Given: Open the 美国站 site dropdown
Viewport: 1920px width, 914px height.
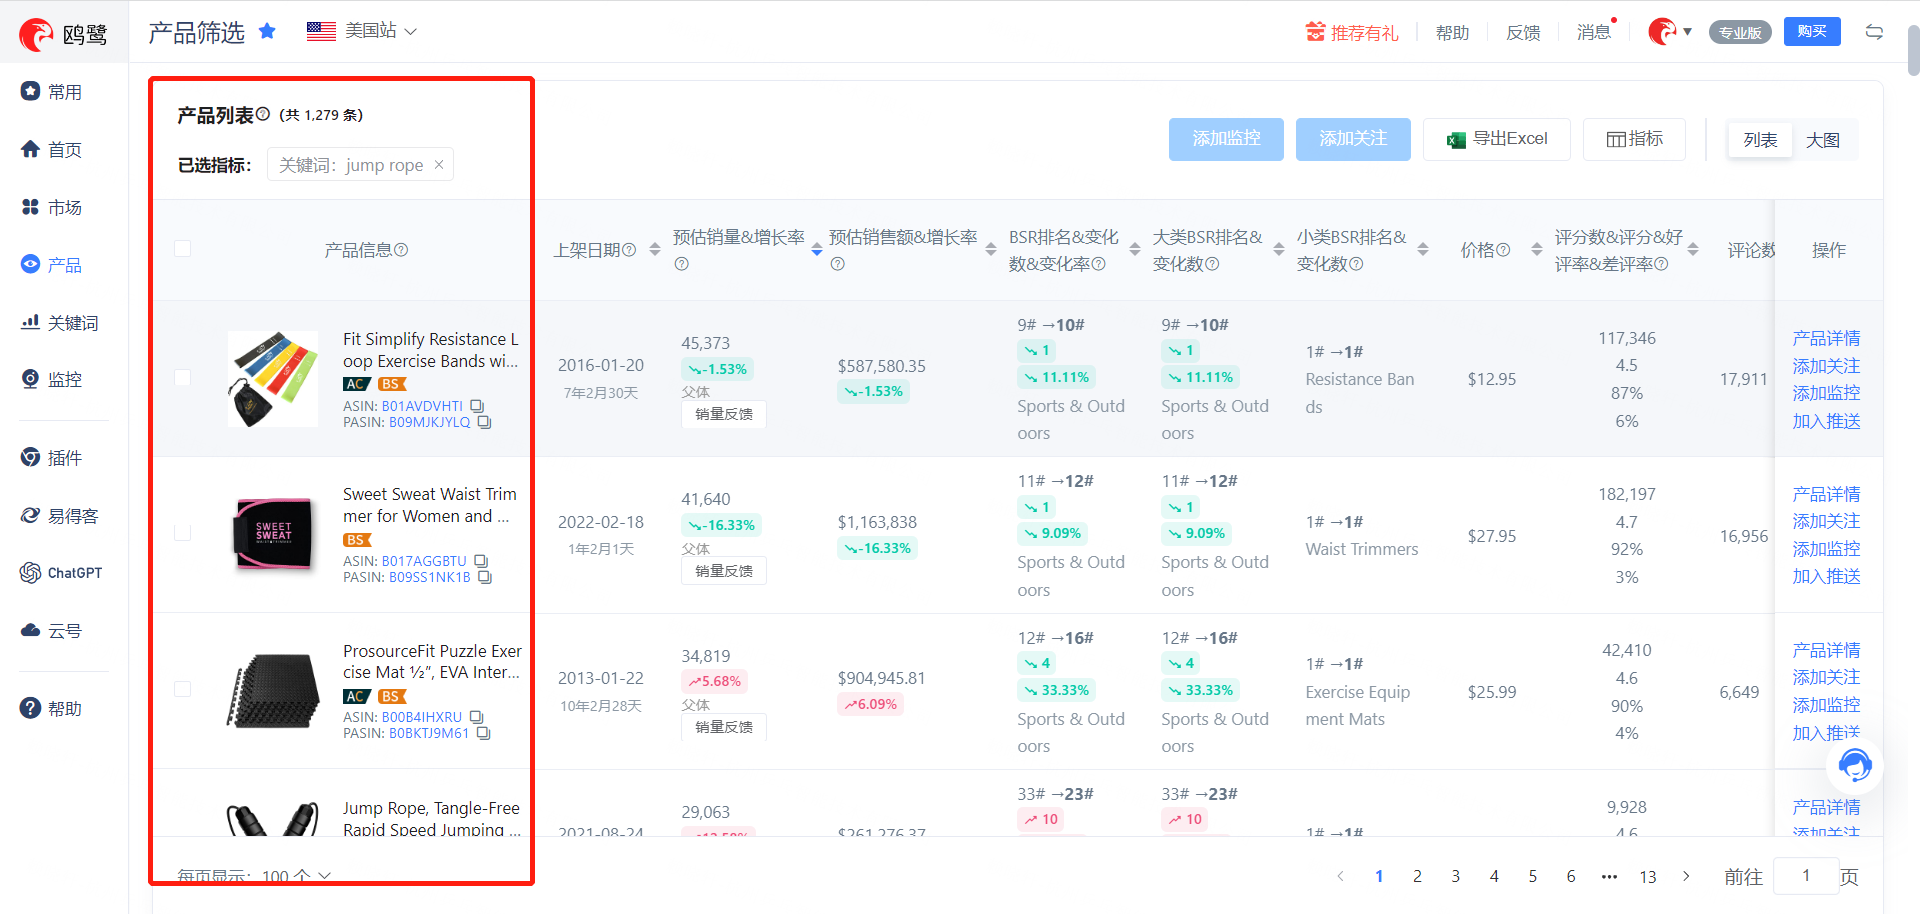Looking at the screenshot, I should tap(362, 31).
